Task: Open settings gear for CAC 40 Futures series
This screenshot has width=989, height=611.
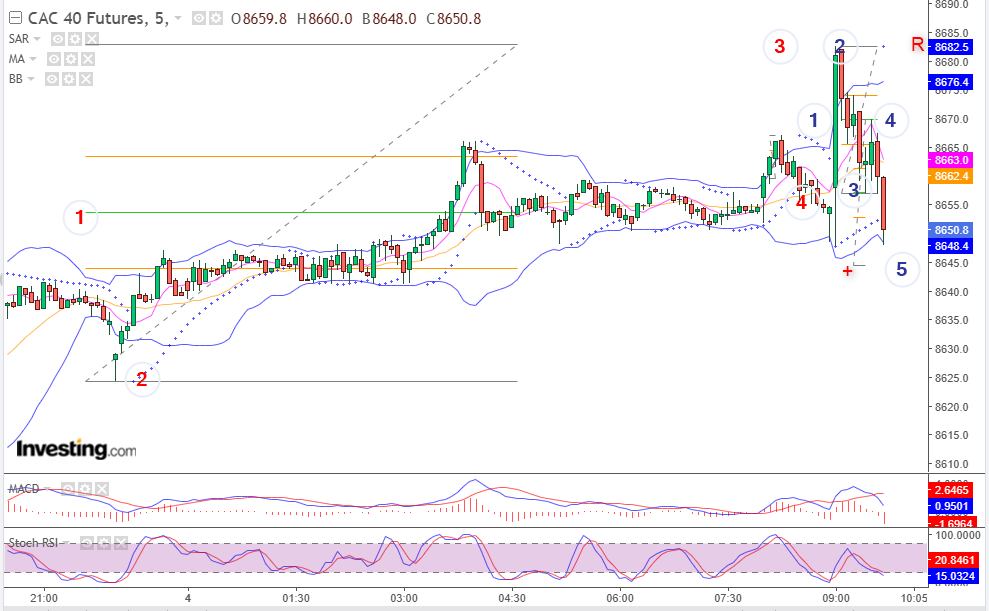Action: click(216, 19)
